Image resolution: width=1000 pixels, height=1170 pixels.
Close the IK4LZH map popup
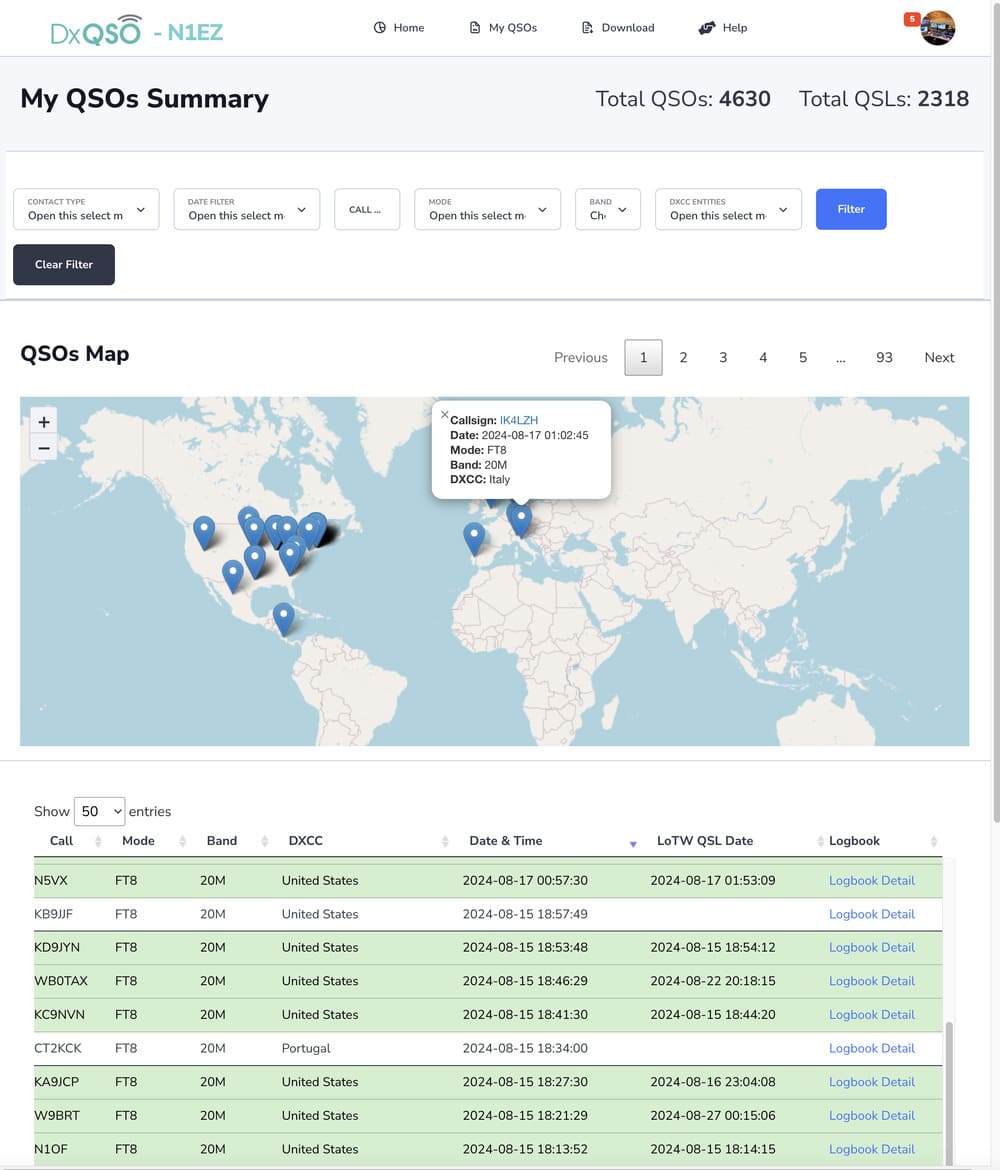pos(445,414)
